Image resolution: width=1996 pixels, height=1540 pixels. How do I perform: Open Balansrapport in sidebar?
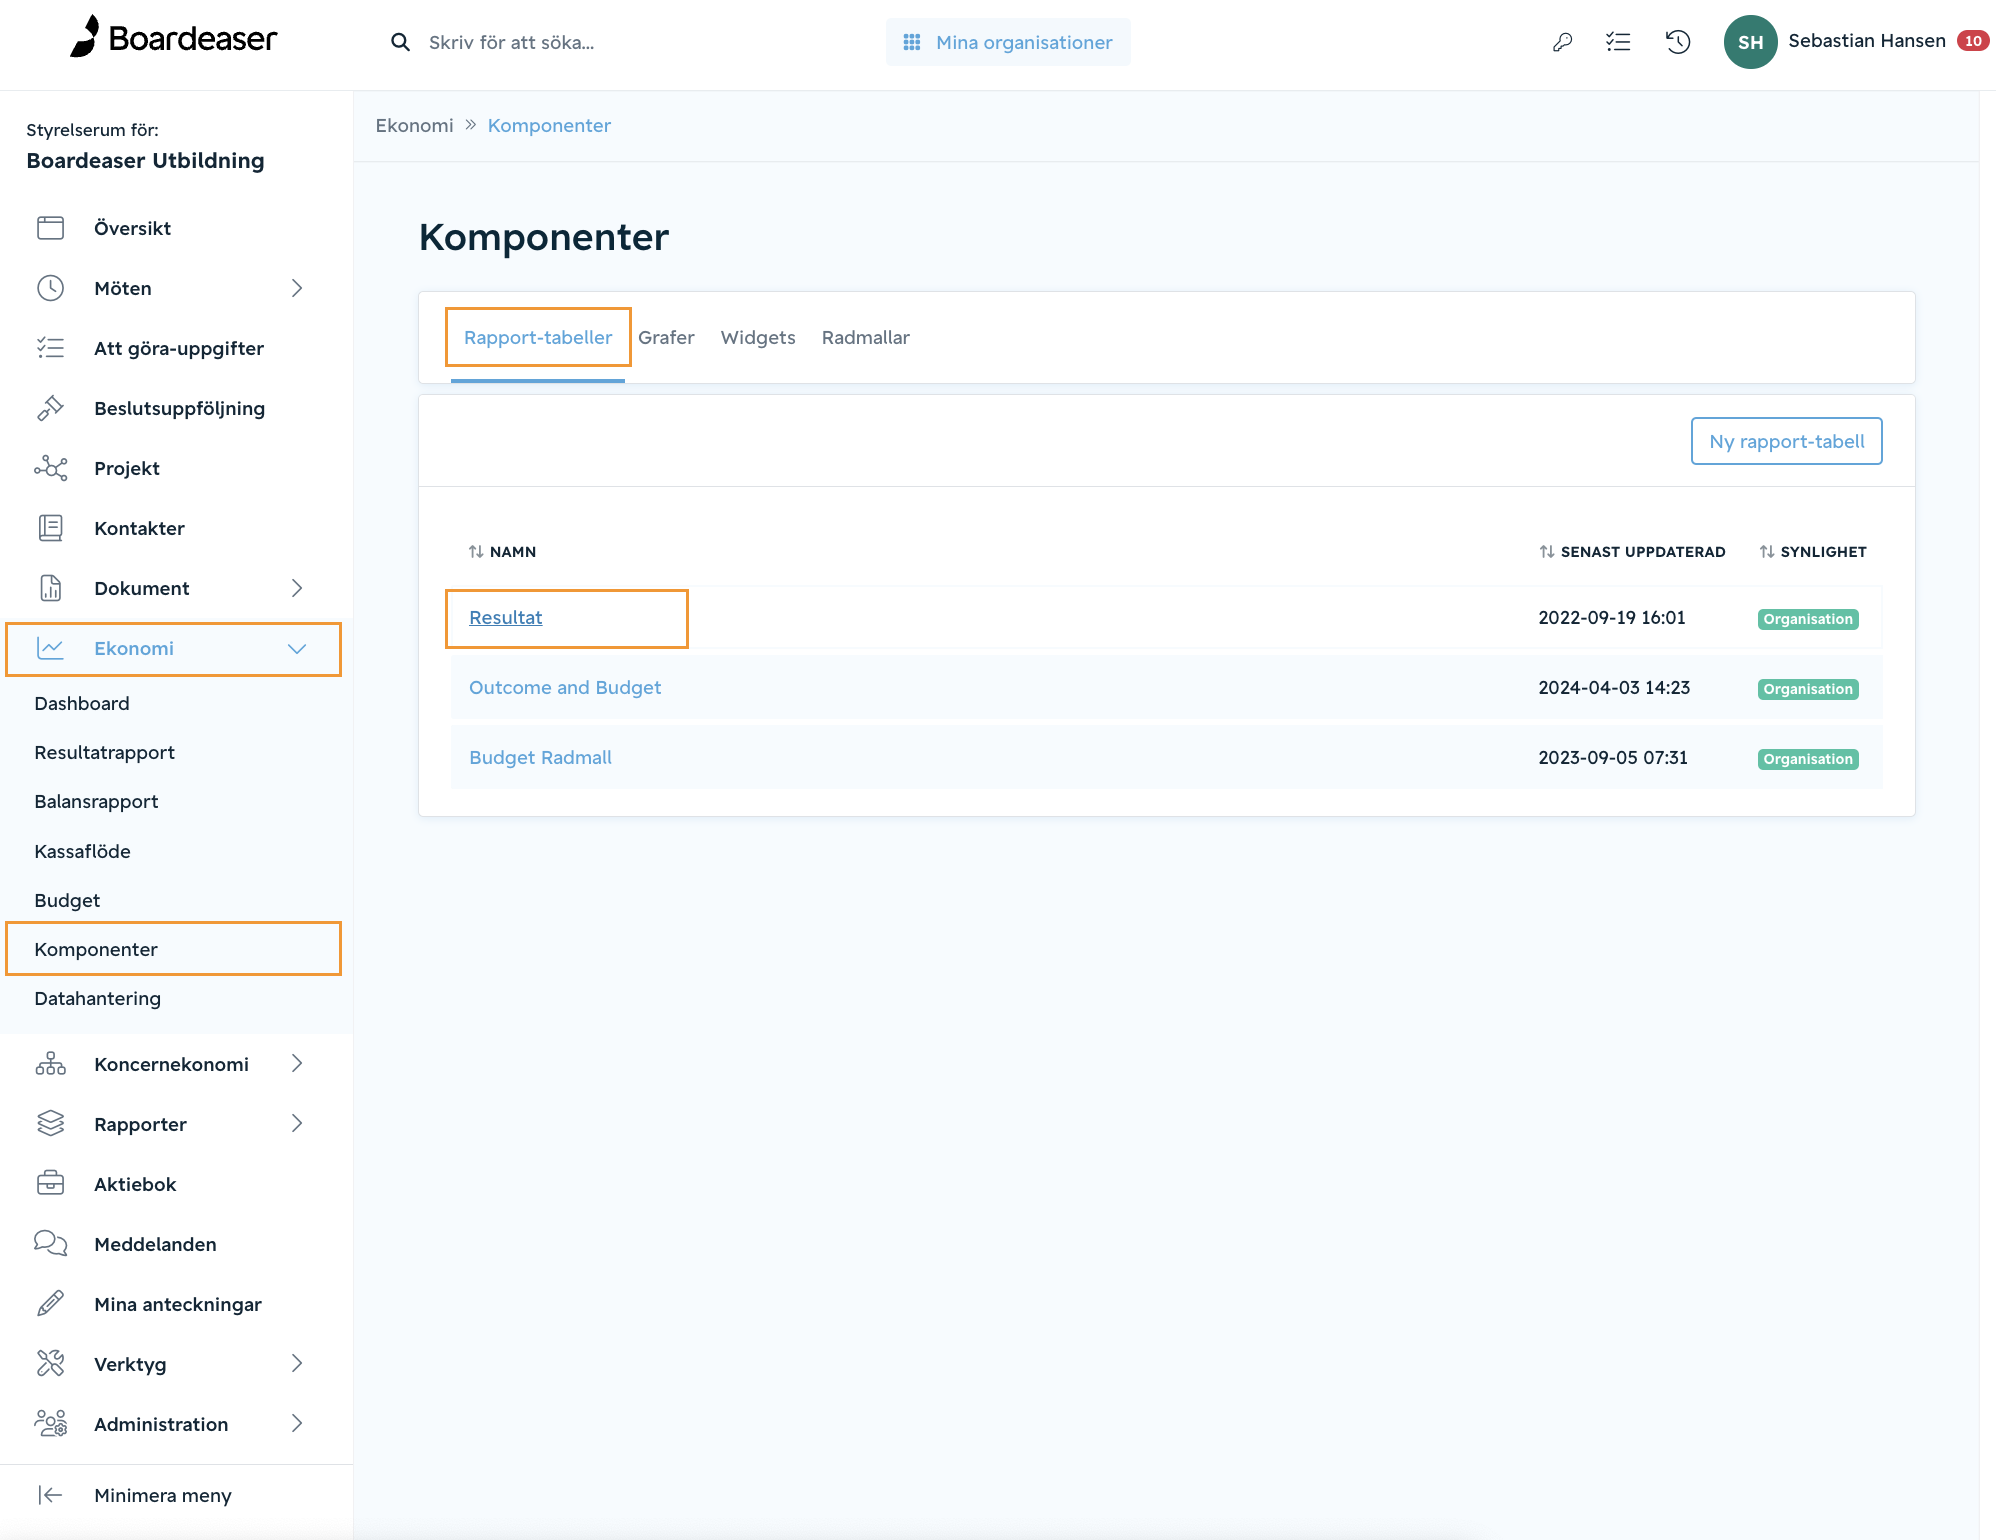[x=96, y=802]
